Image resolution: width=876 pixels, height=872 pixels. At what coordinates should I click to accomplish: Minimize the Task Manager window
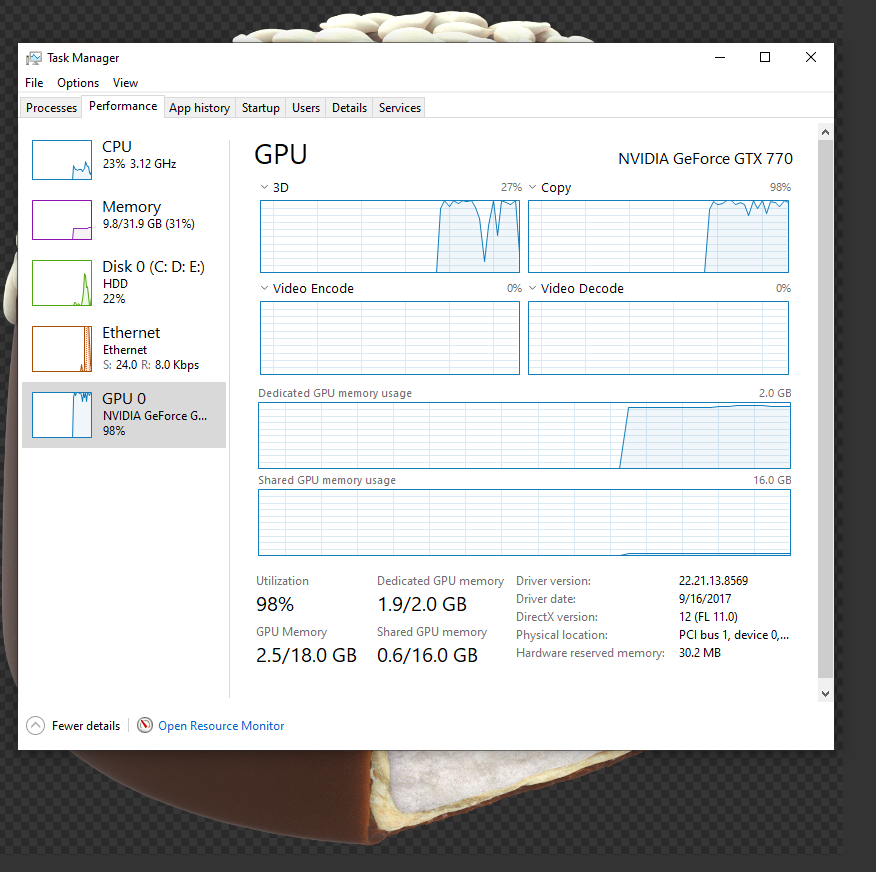720,57
